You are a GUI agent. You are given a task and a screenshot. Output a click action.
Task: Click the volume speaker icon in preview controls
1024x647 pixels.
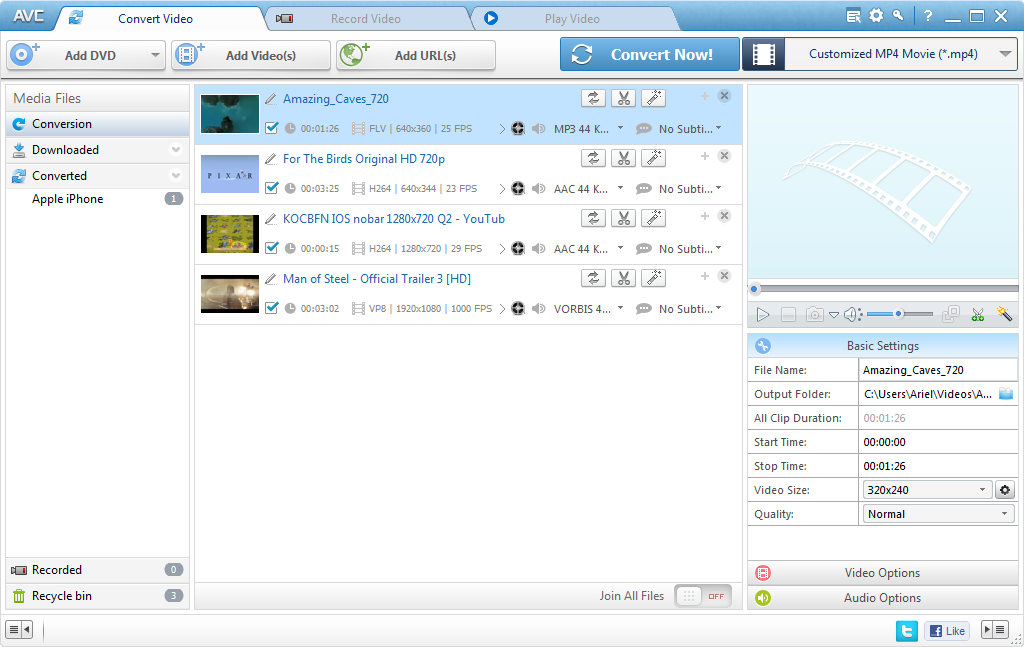point(853,315)
